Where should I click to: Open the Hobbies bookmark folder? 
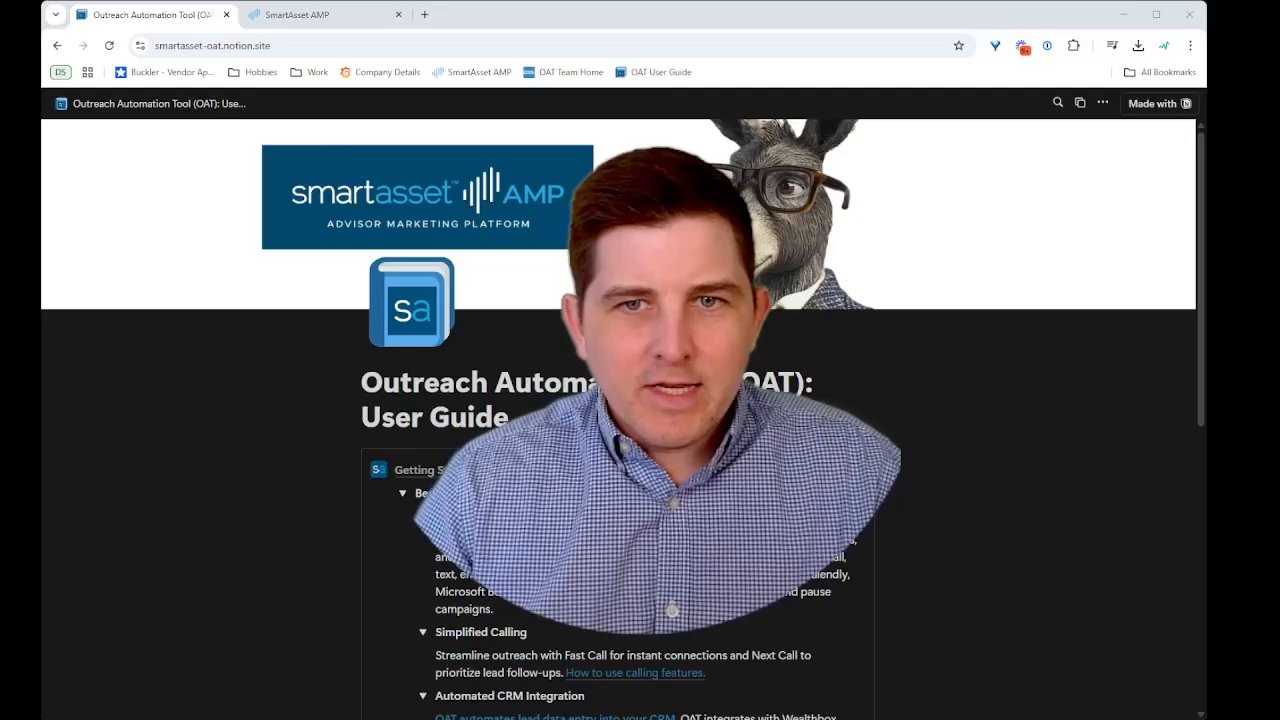(x=253, y=72)
